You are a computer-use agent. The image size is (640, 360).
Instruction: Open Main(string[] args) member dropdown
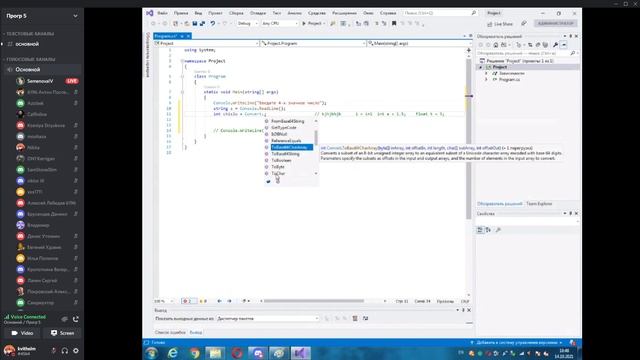[x=419, y=43]
